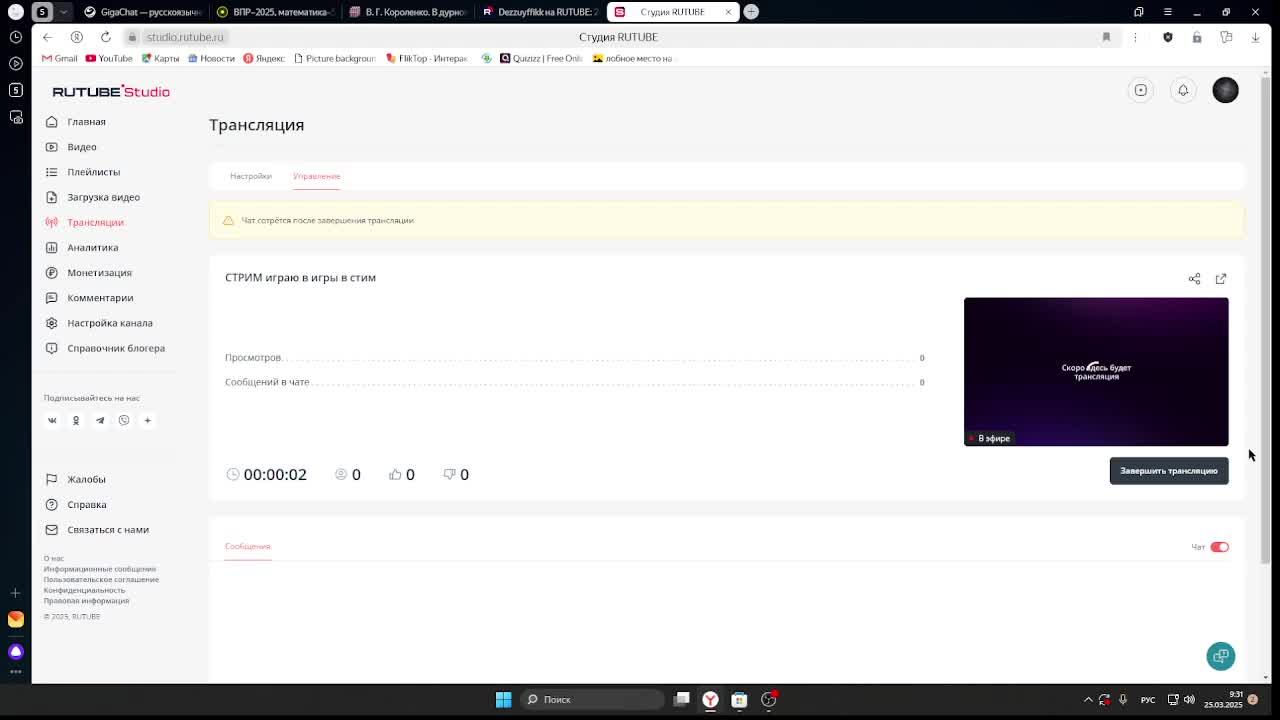Switch to ВПР-2025 математика tab
Viewport: 1280px width, 720px height.
[x=275, y=12]
